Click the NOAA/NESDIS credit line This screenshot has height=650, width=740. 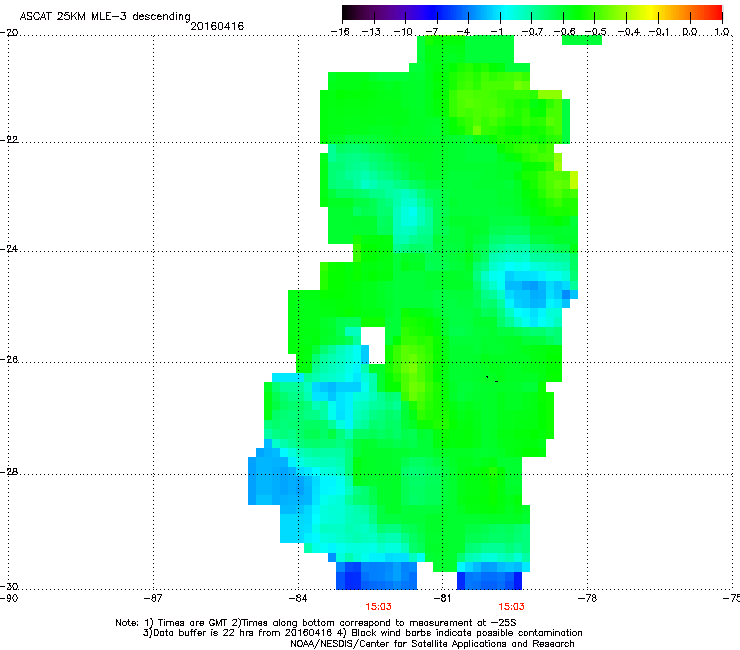coord(432,644)
